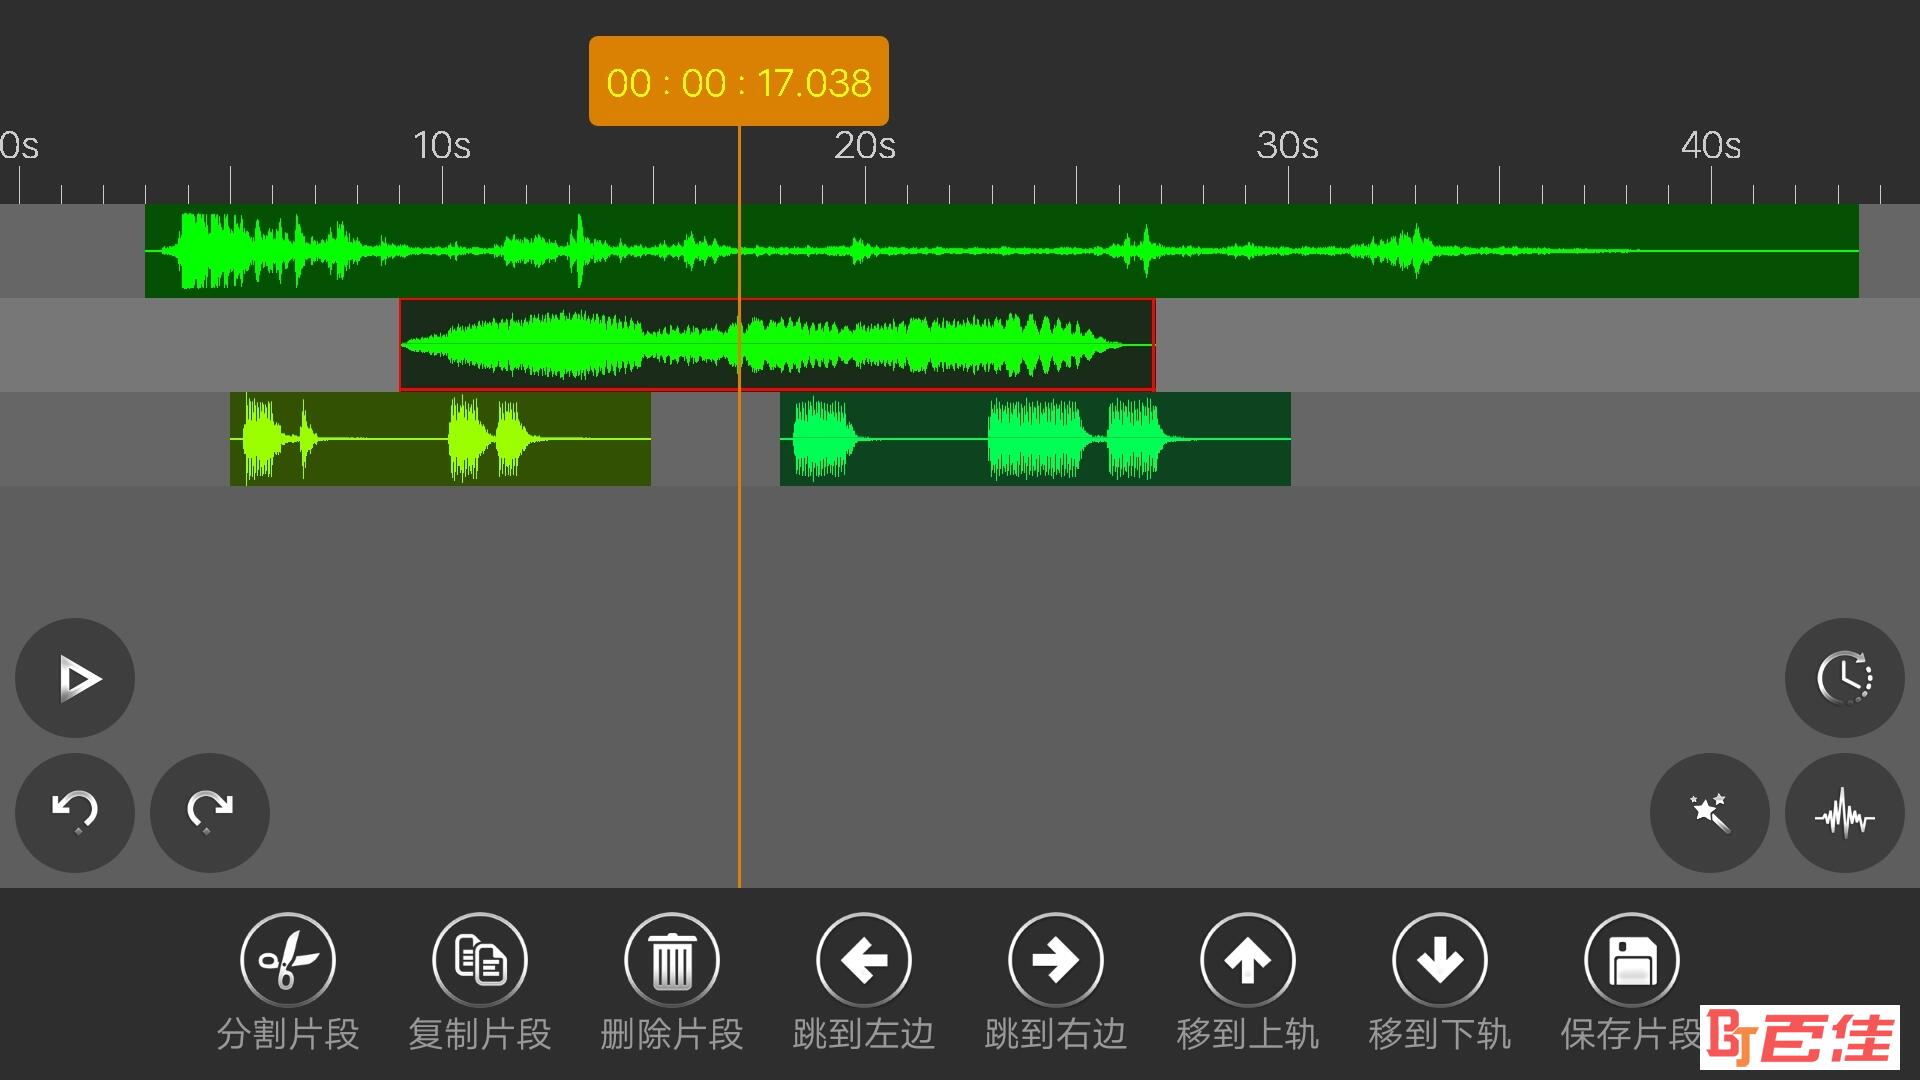Click the left arrow jump-to-left icon
Image resolution: width=1920 pixels, height=1080 pixels.
tap(864, 960)
